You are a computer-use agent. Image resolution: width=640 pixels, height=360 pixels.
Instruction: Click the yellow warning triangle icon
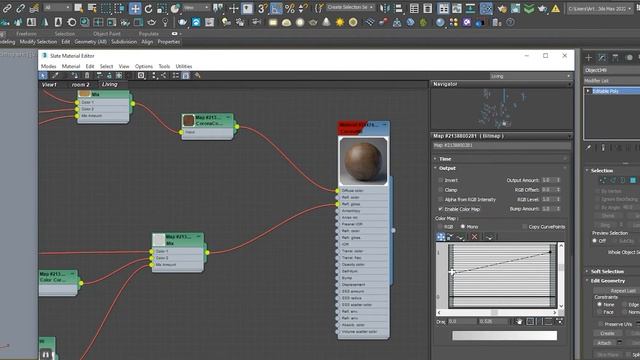556,8
